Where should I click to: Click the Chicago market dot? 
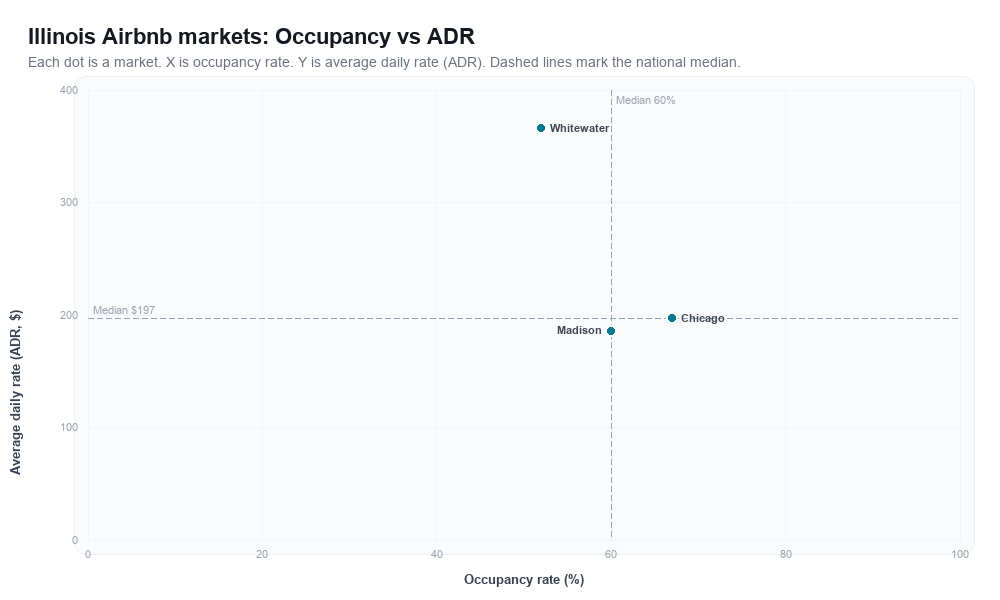(672, 318)
